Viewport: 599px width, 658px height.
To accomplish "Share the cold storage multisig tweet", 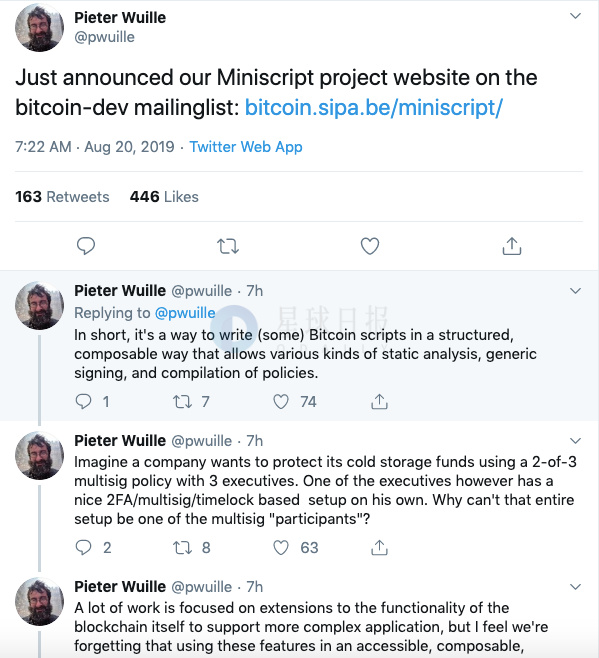I will pos(379,548).
